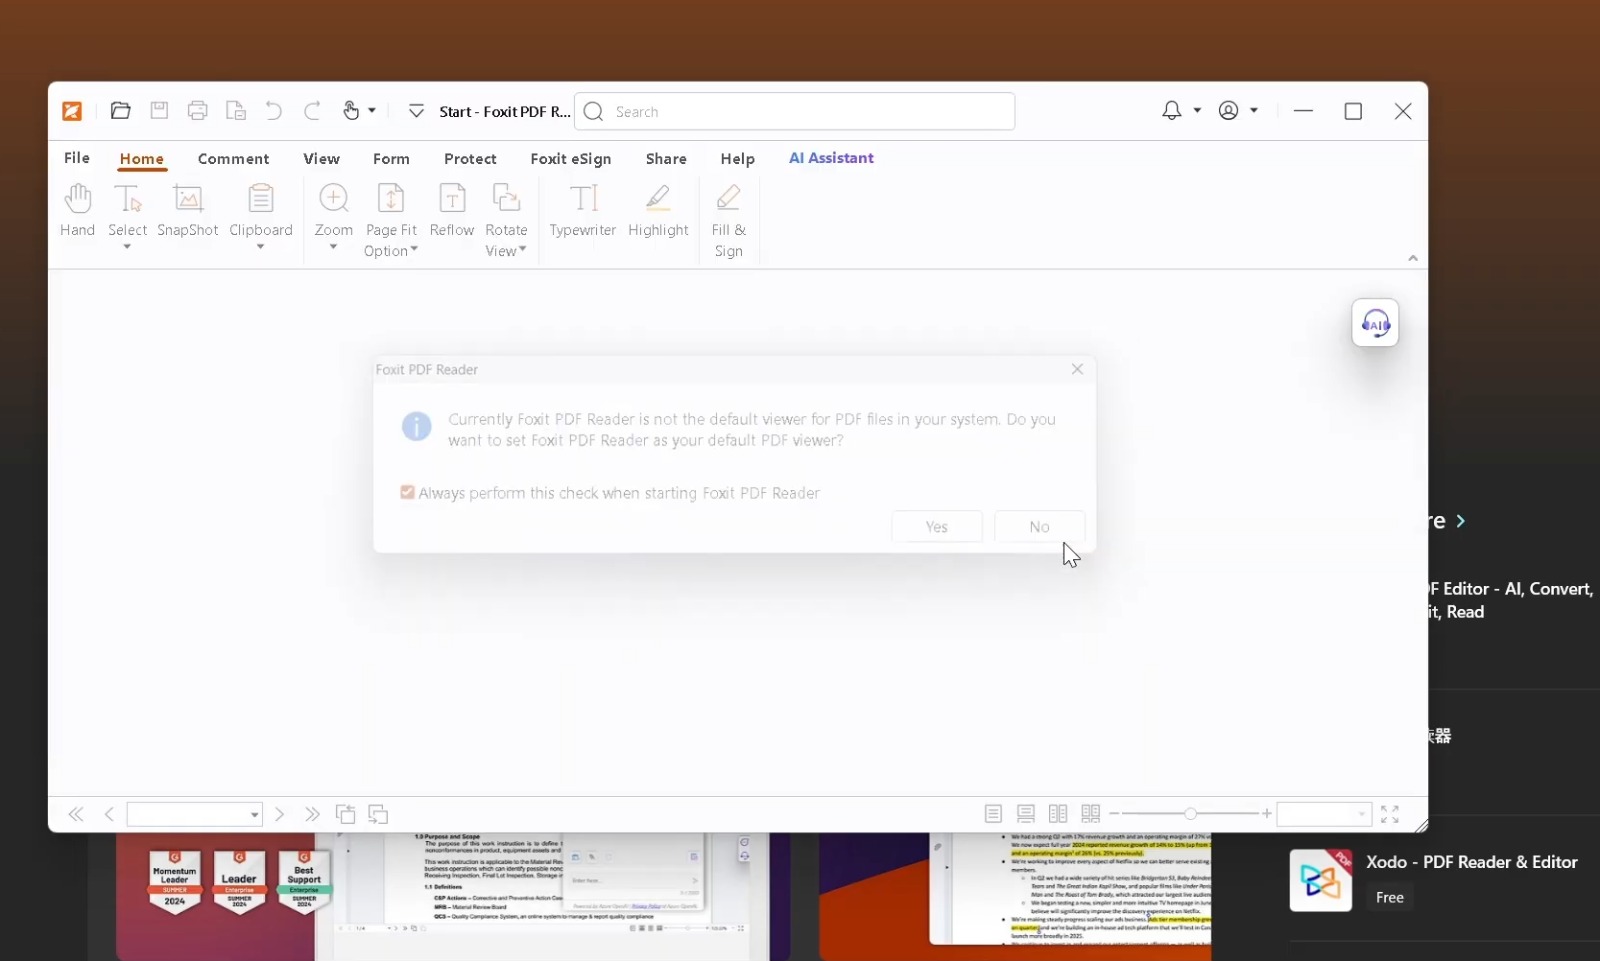Click No in the dialog
Screen dimensions: 1600x961
point(1040,527)
